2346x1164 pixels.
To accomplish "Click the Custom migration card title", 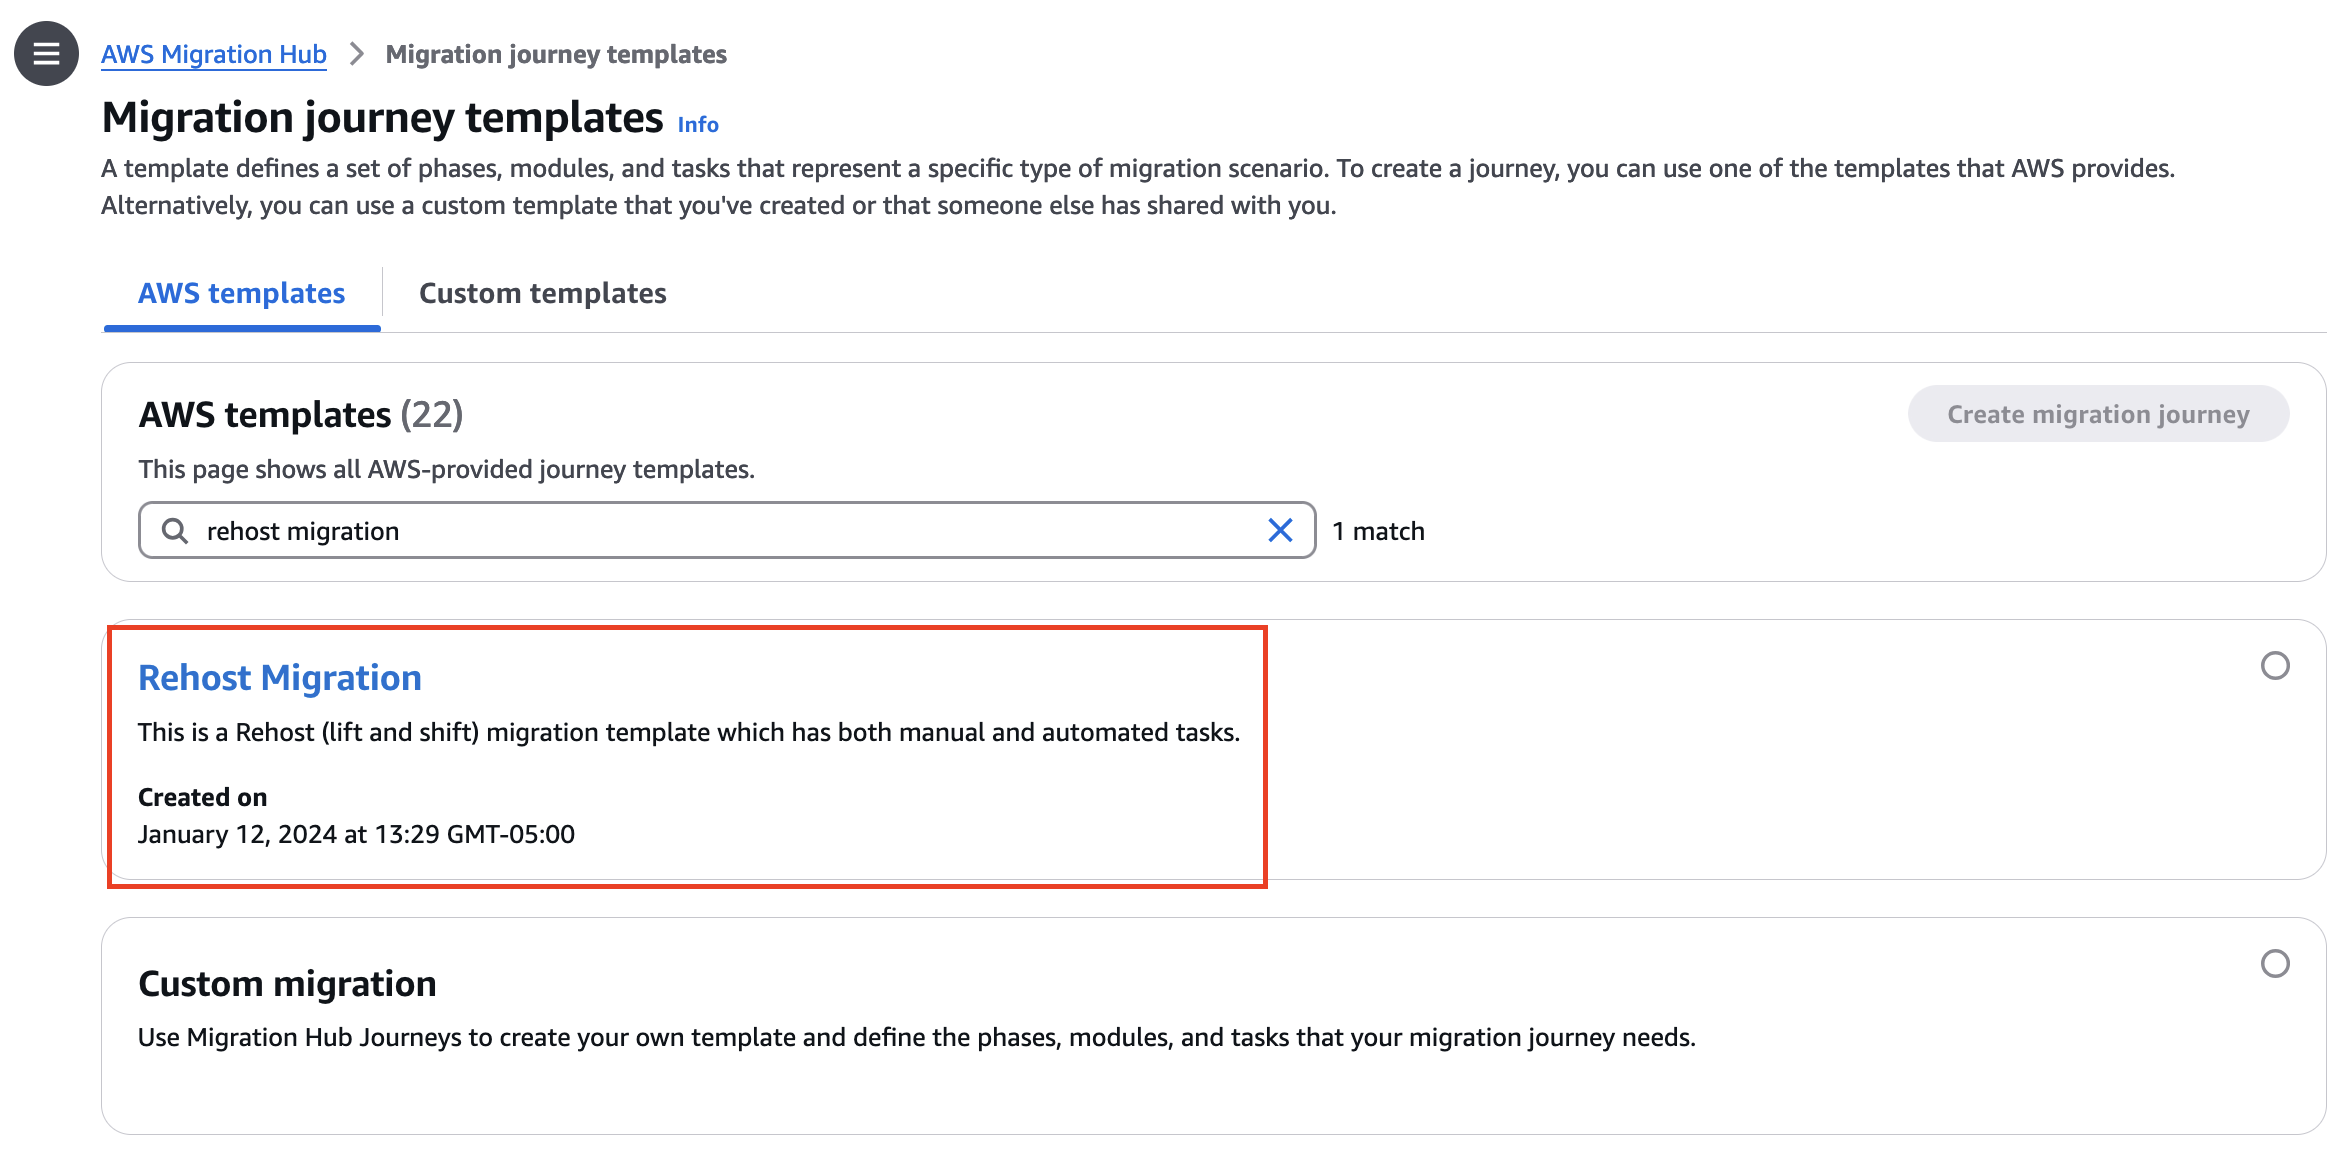I will click(286, 983).
